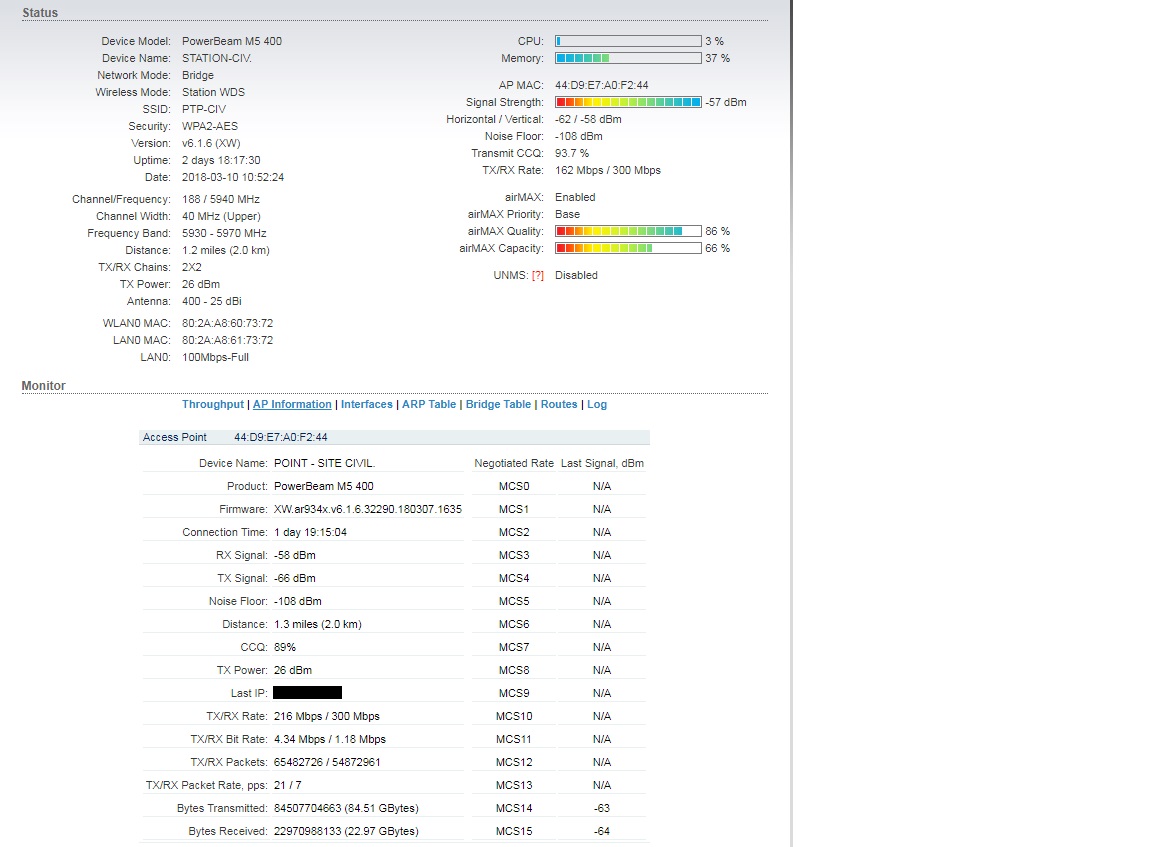This screenshot has height=847, width=1152.
Task: Click the Status section heading
Action: click(40, 12)
